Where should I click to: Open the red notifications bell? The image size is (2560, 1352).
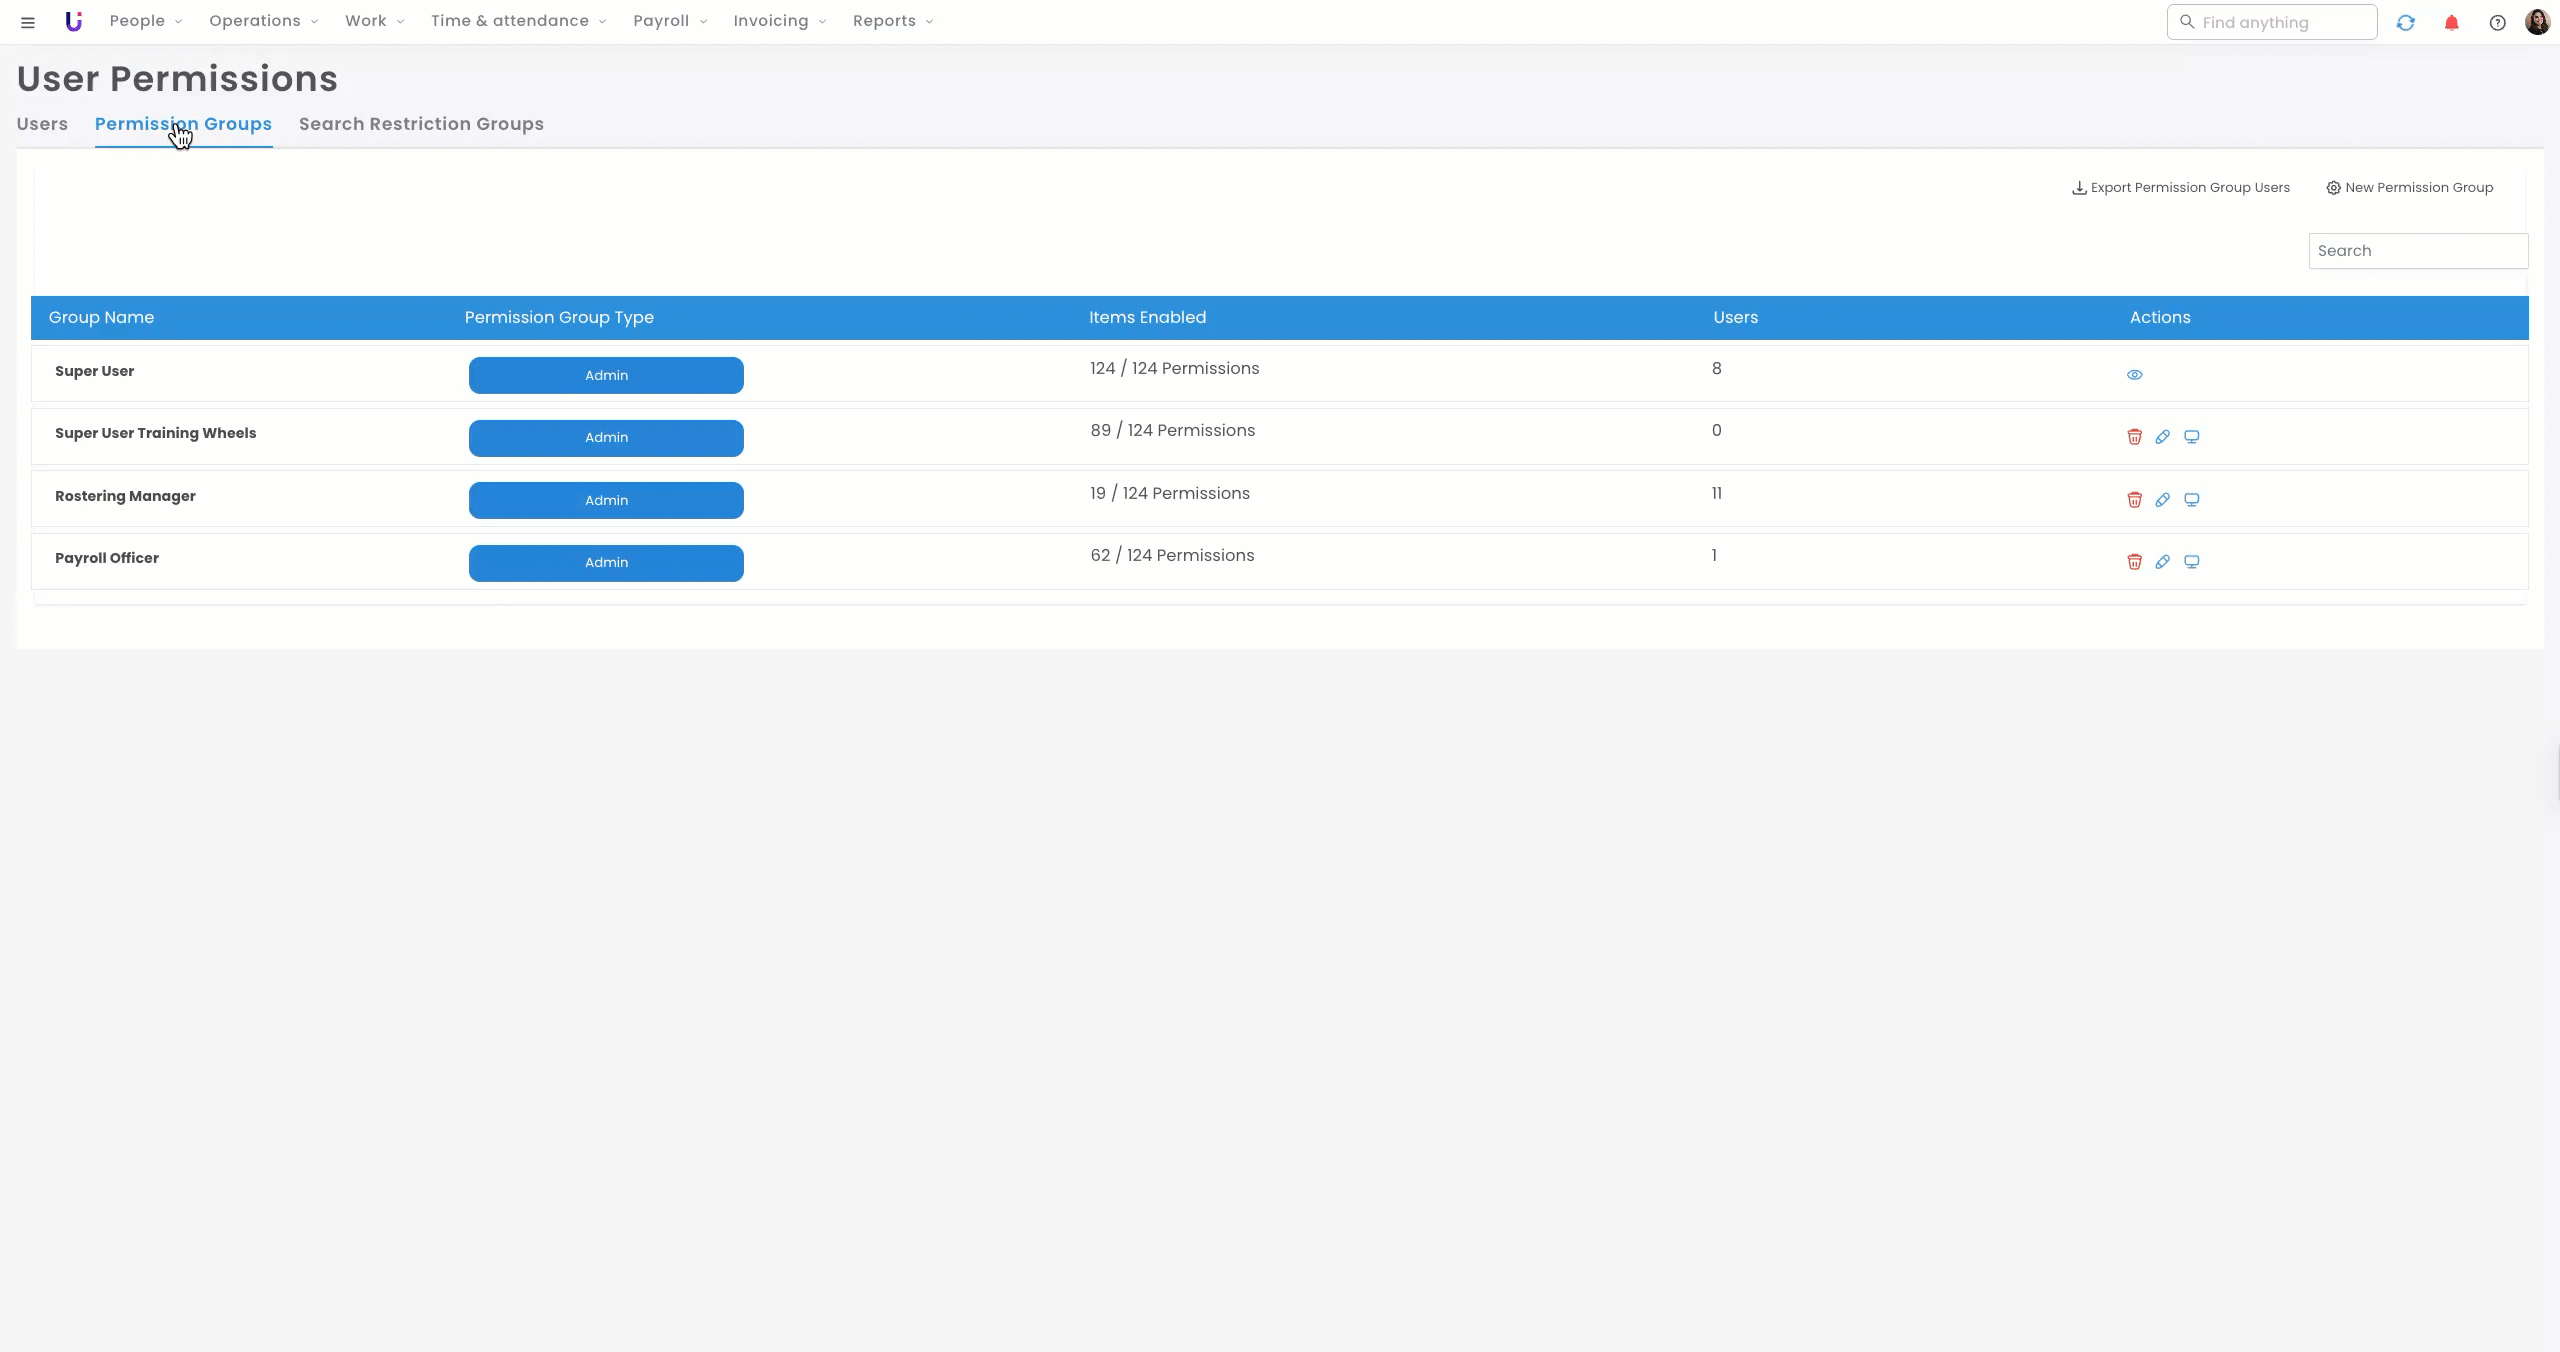coord(2451,22)
